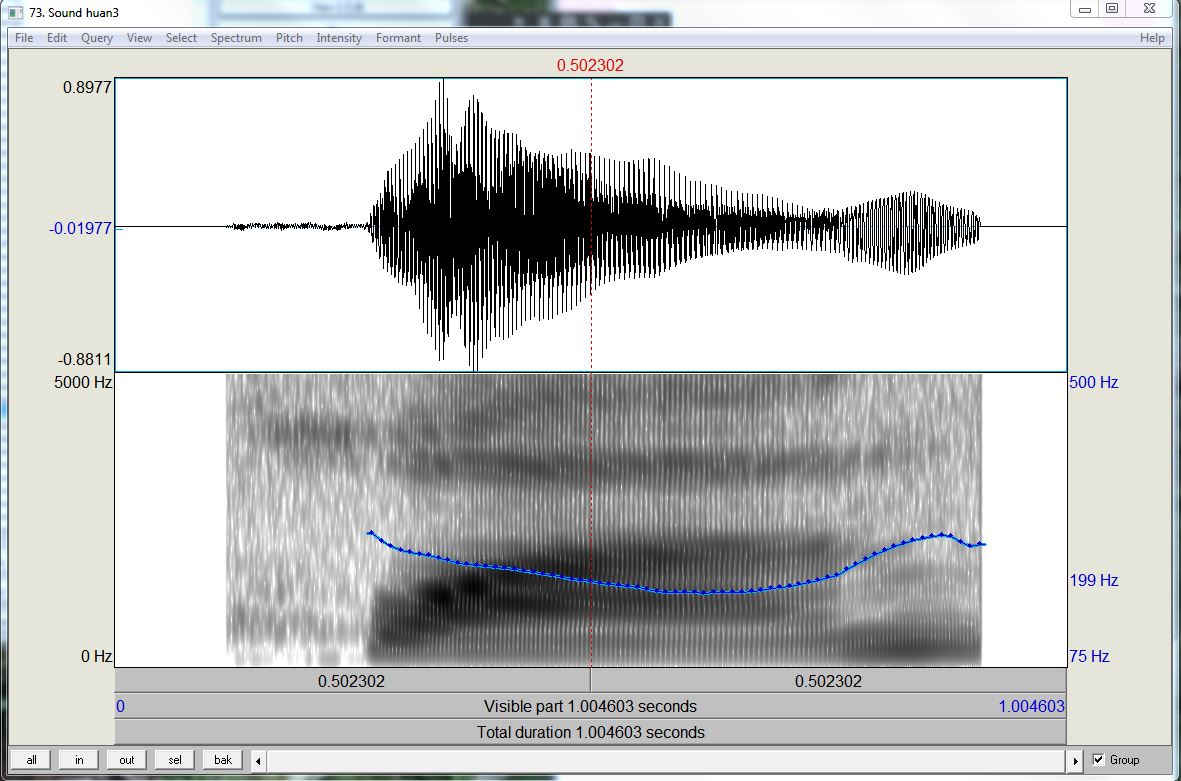The height and width of the screenshot is (781, 1181).
Task: Open the Help menu
Action: click(1152, 38)
